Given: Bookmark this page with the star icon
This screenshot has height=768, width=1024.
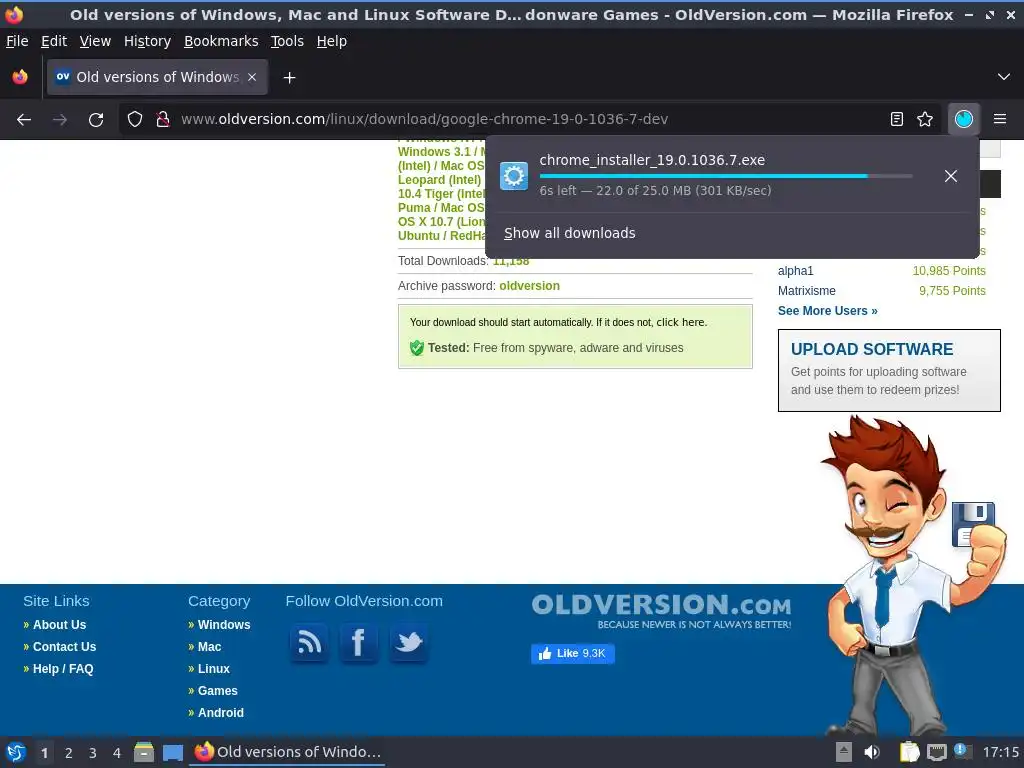Looking at the screenshot, I should [925, 119].
